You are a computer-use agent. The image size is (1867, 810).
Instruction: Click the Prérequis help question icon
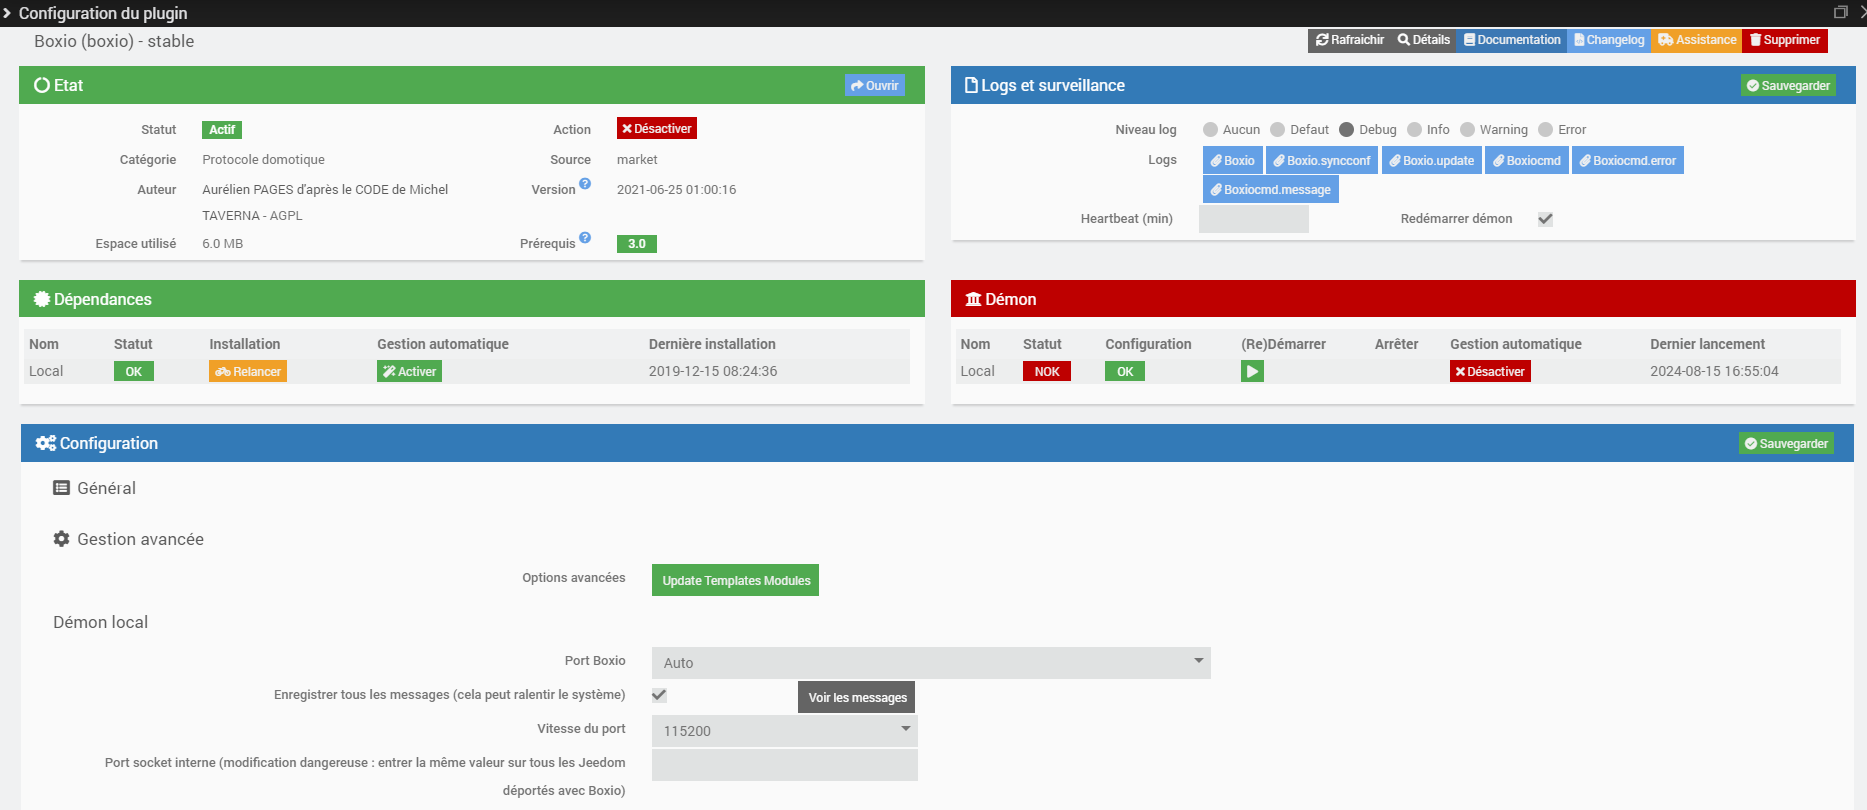click(x=585, y=238)
